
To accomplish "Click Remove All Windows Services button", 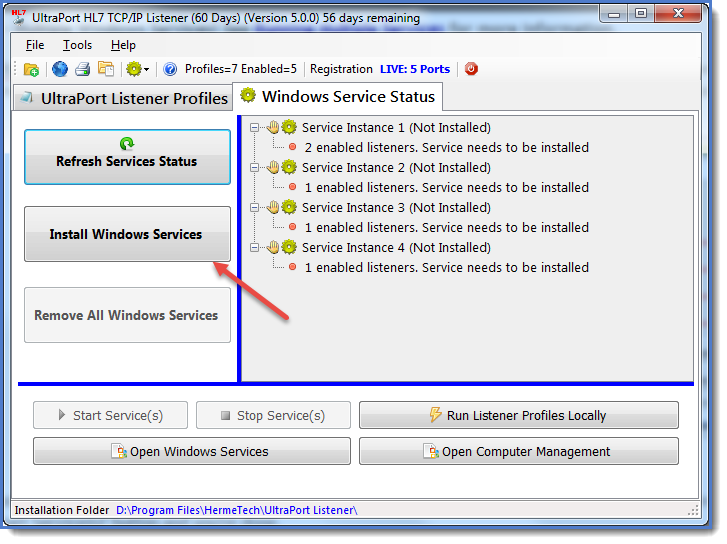I will tap(128, 315).
